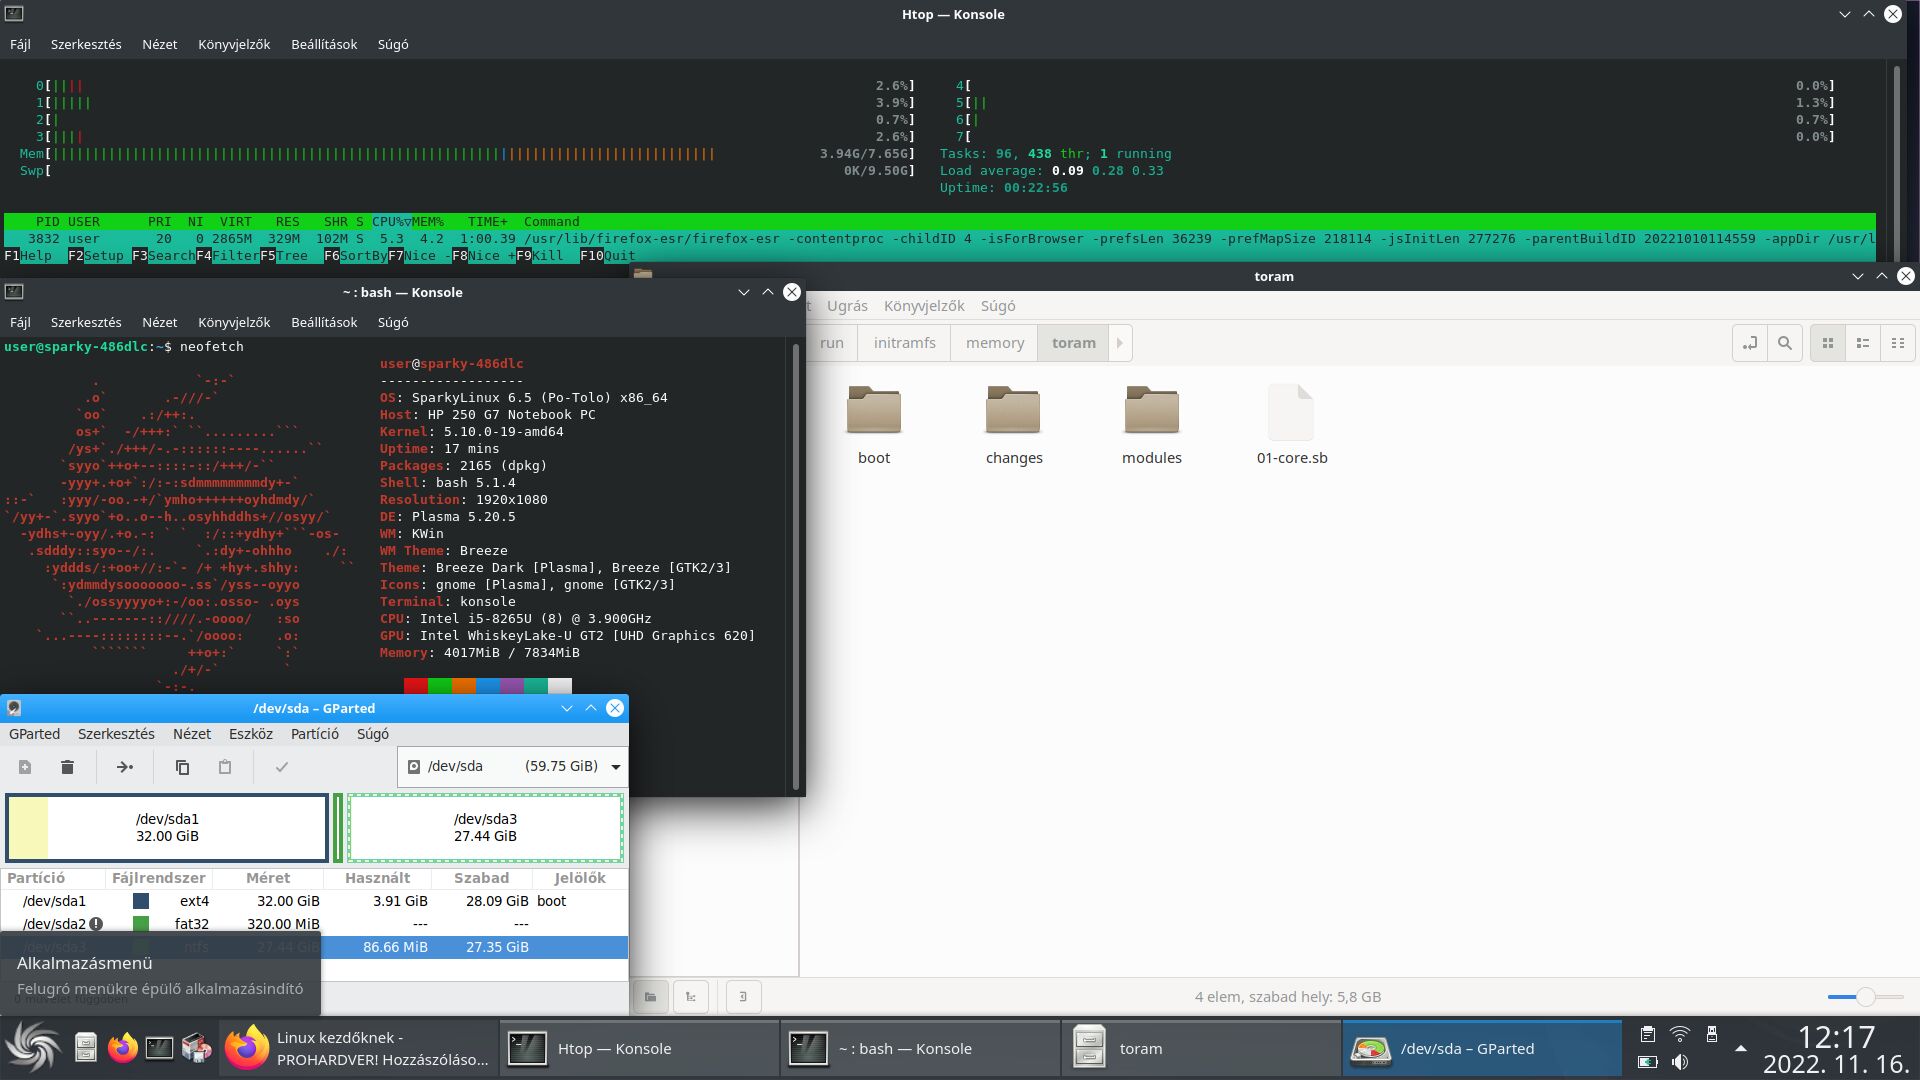Click the search magnifier icon in file manager

(1785, 343)
